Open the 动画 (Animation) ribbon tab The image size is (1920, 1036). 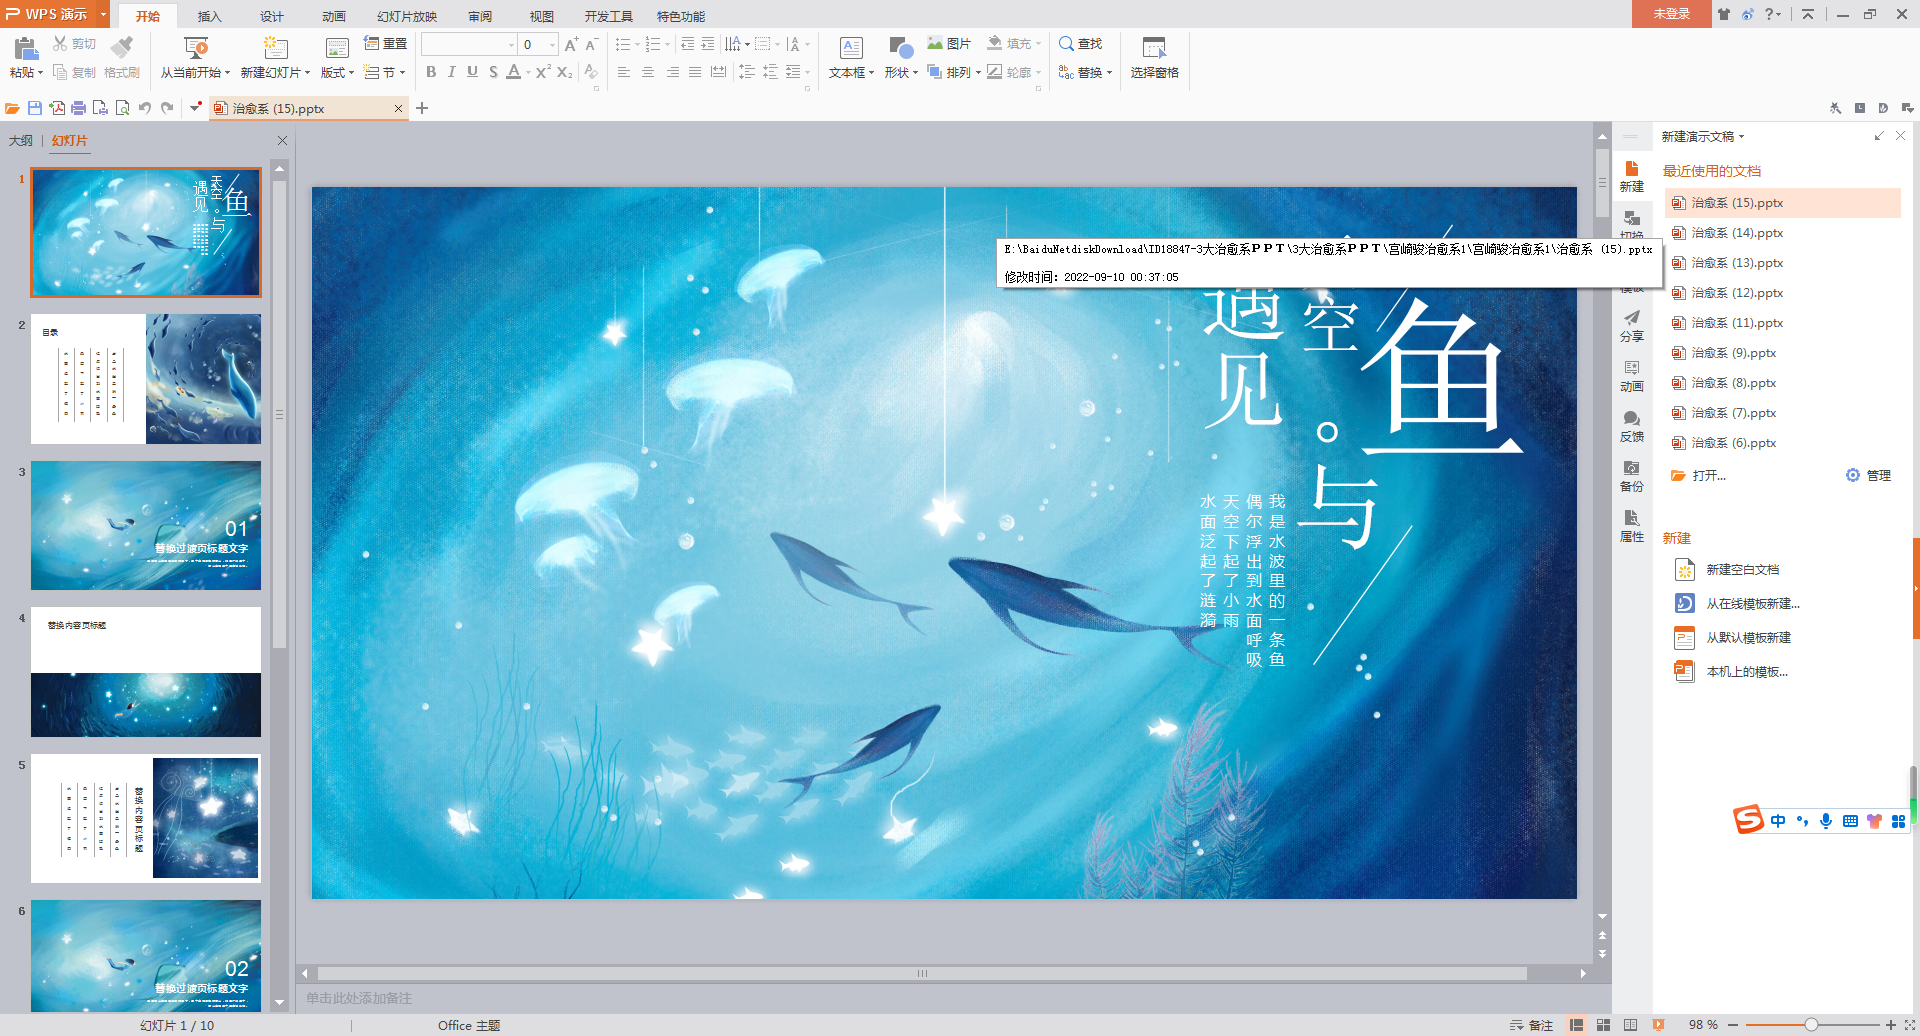(333, 16)
